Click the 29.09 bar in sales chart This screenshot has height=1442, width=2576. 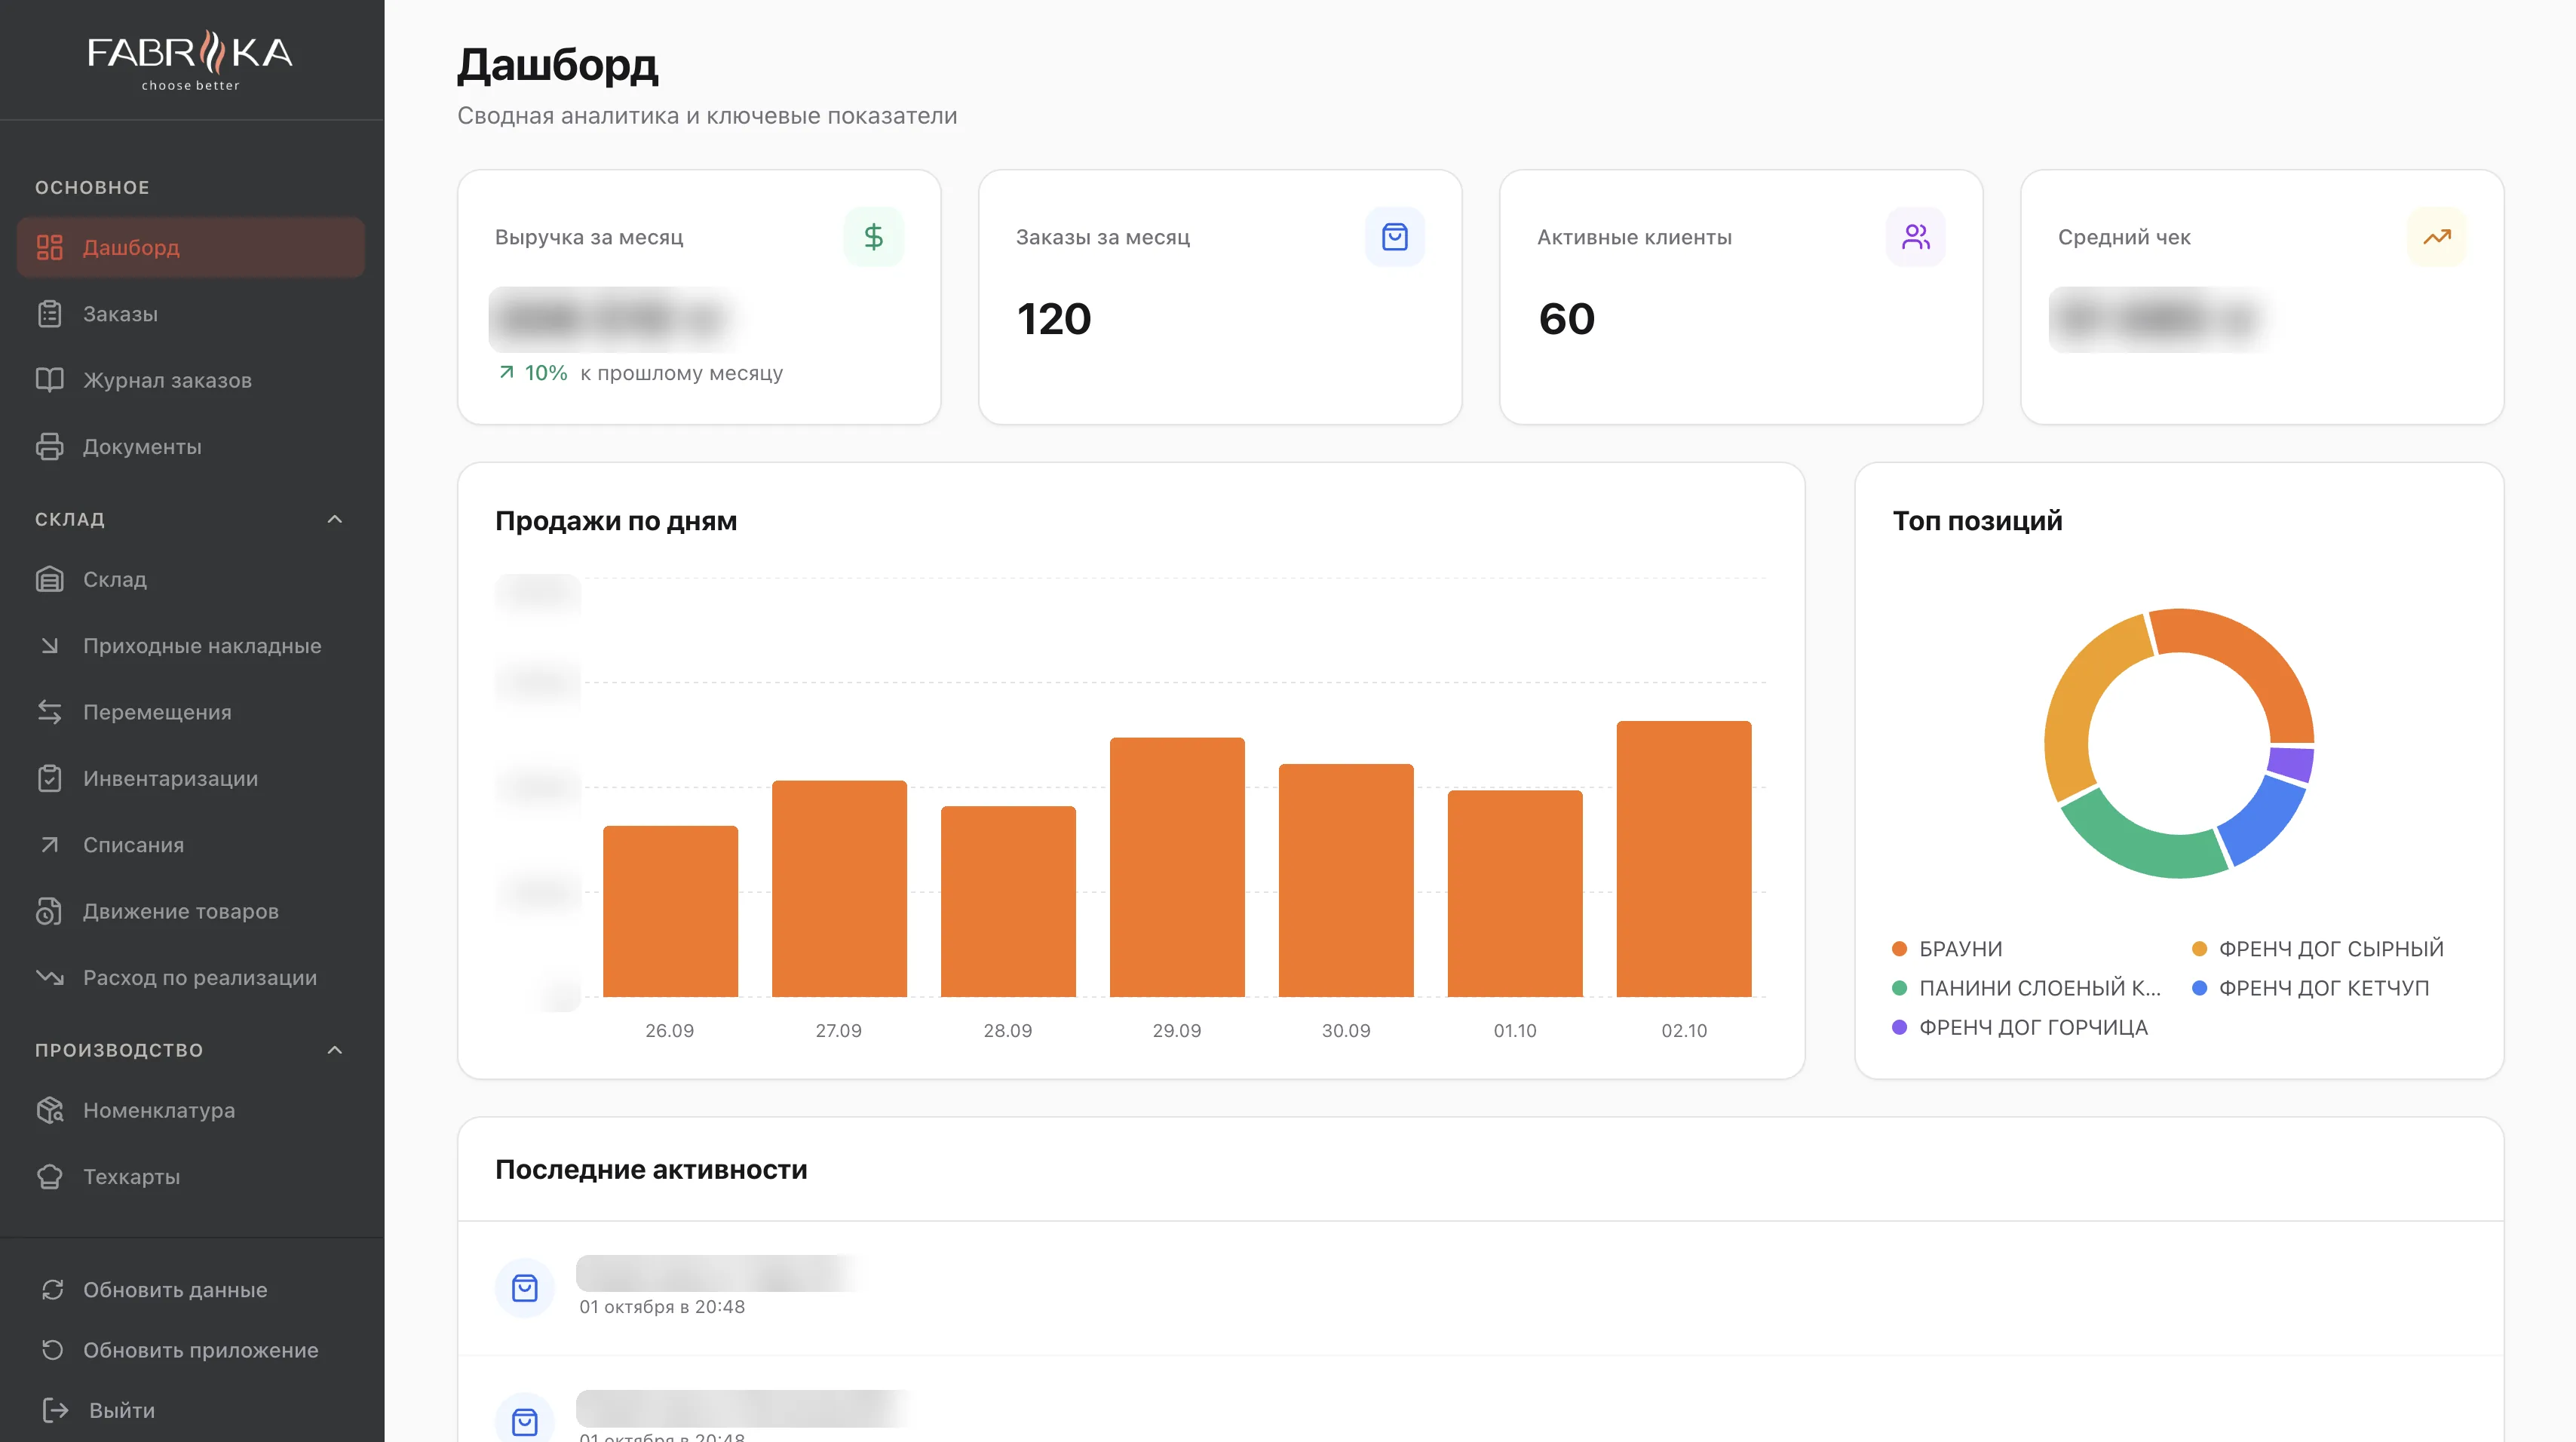1177,867
